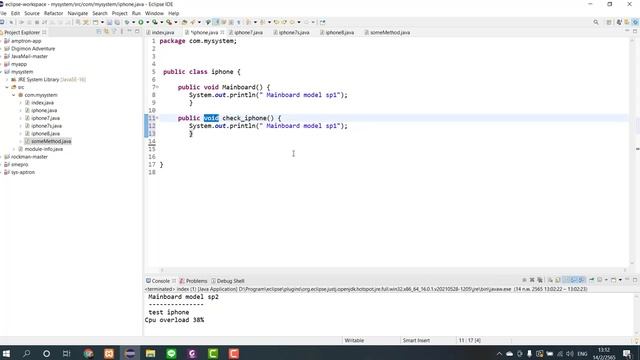The image size is (640, 360).
Task: Select module-info.java in Project Explorer
Action: point(44,149)
